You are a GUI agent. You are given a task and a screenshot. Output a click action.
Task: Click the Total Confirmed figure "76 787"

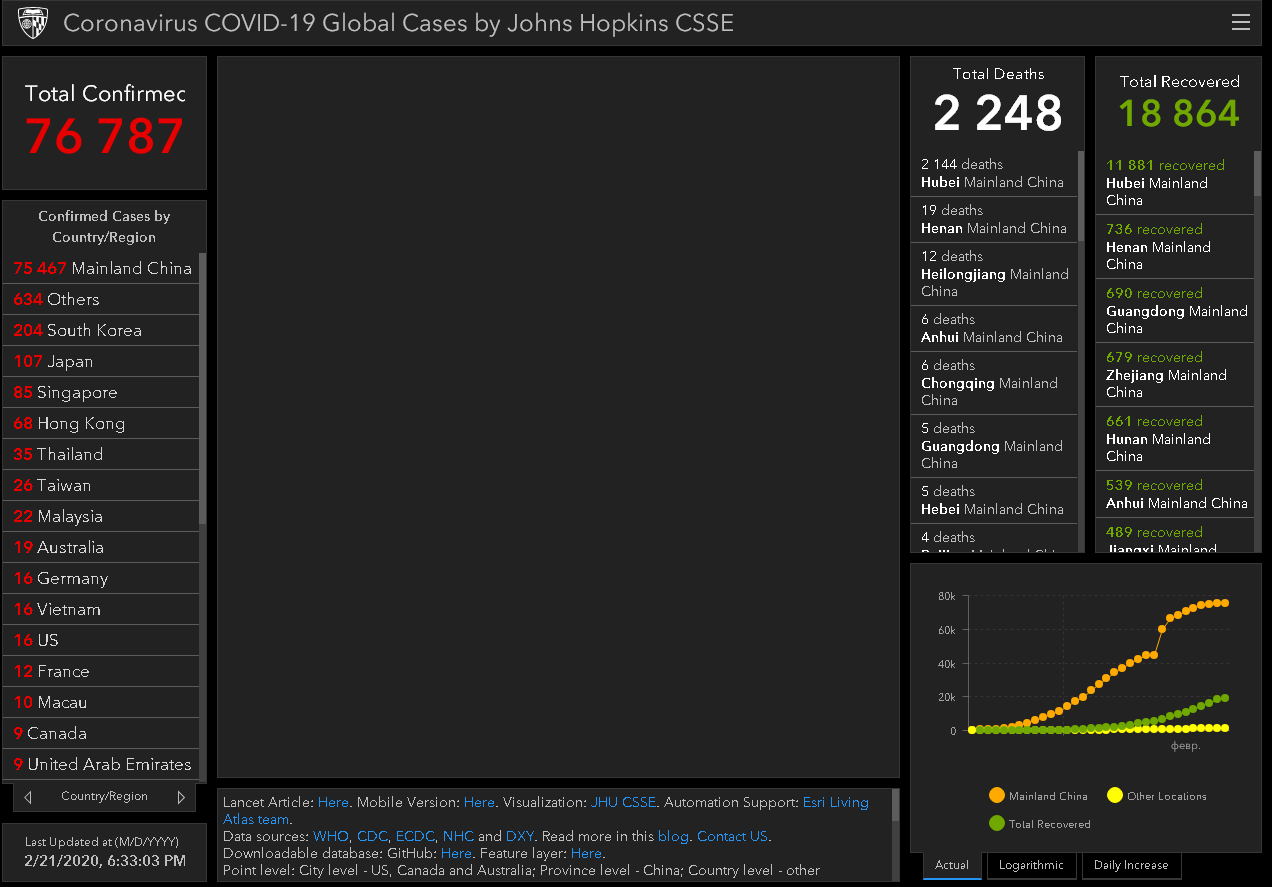click(105, 137)
